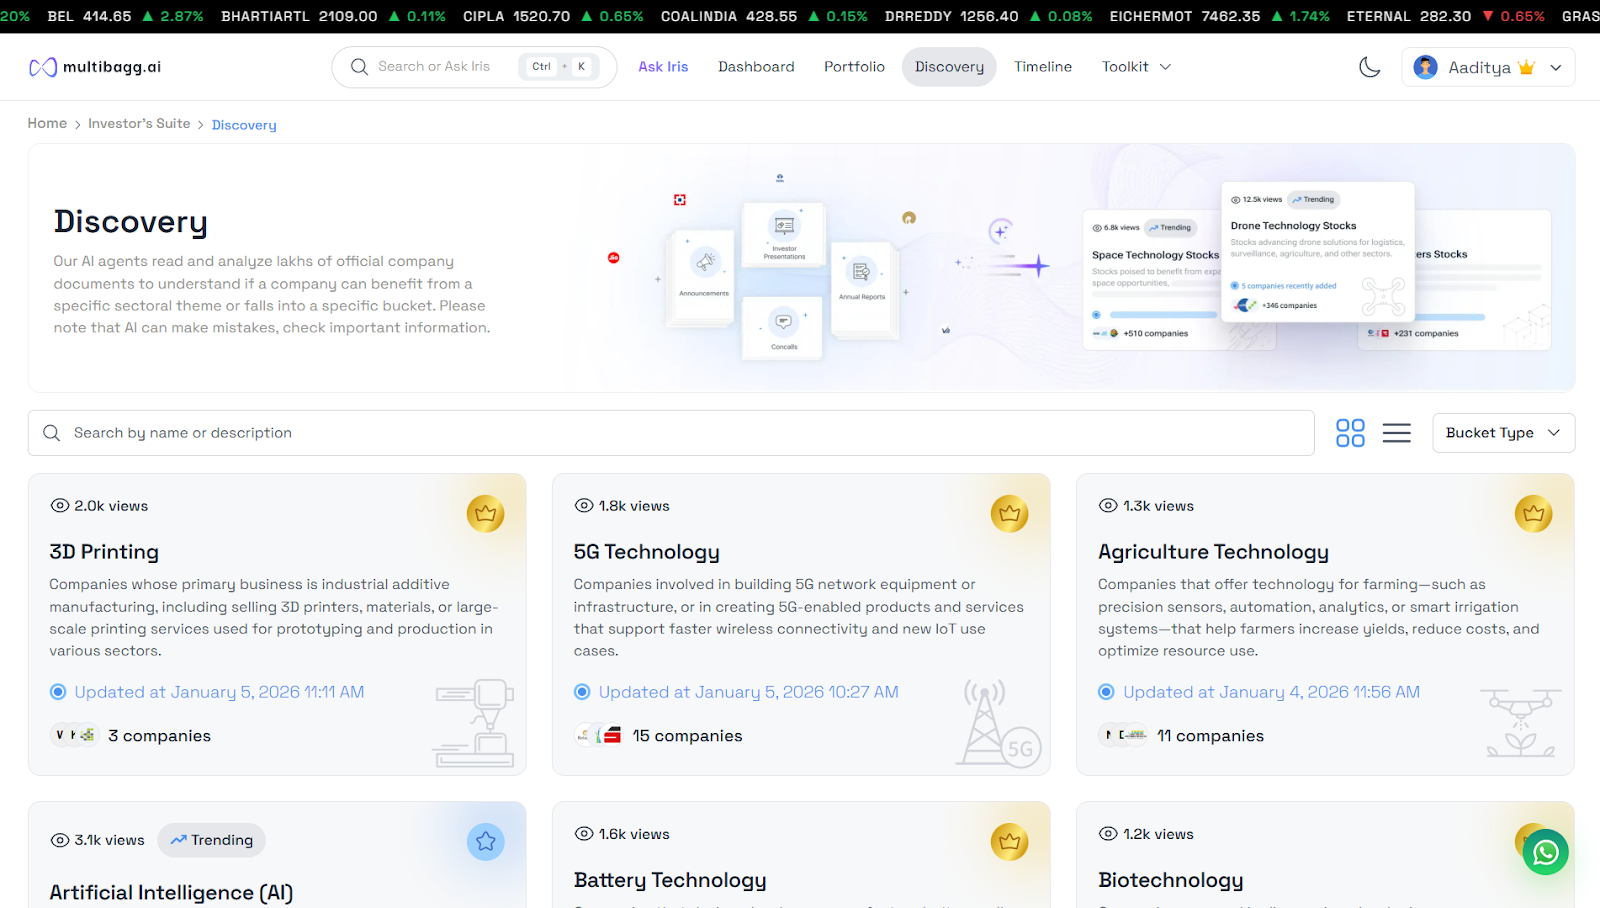Screen dimensions: 1600x908
Task: Open the Bucket Type dropdown
Action: tap(1503, 432)
